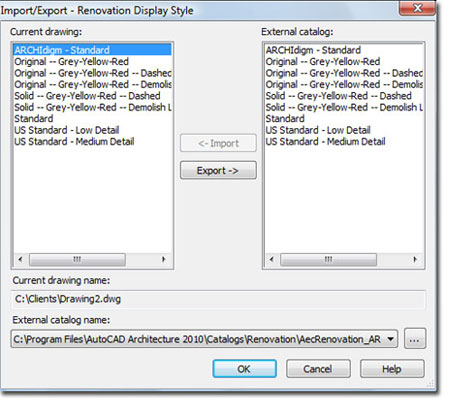Choose Standard in the External catalog list

[285, 119]
